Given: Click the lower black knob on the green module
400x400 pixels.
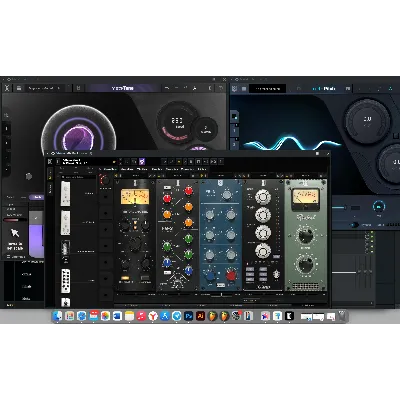Looking at the screenshot, I should (306, 264).
